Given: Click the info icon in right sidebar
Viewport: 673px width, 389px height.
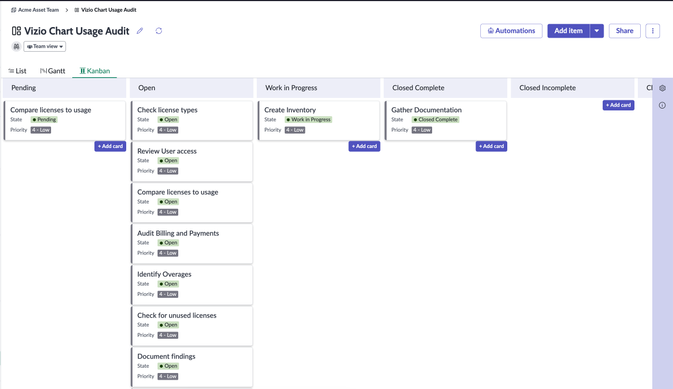Looking at the screenshot, I should [x=662, y=105].
